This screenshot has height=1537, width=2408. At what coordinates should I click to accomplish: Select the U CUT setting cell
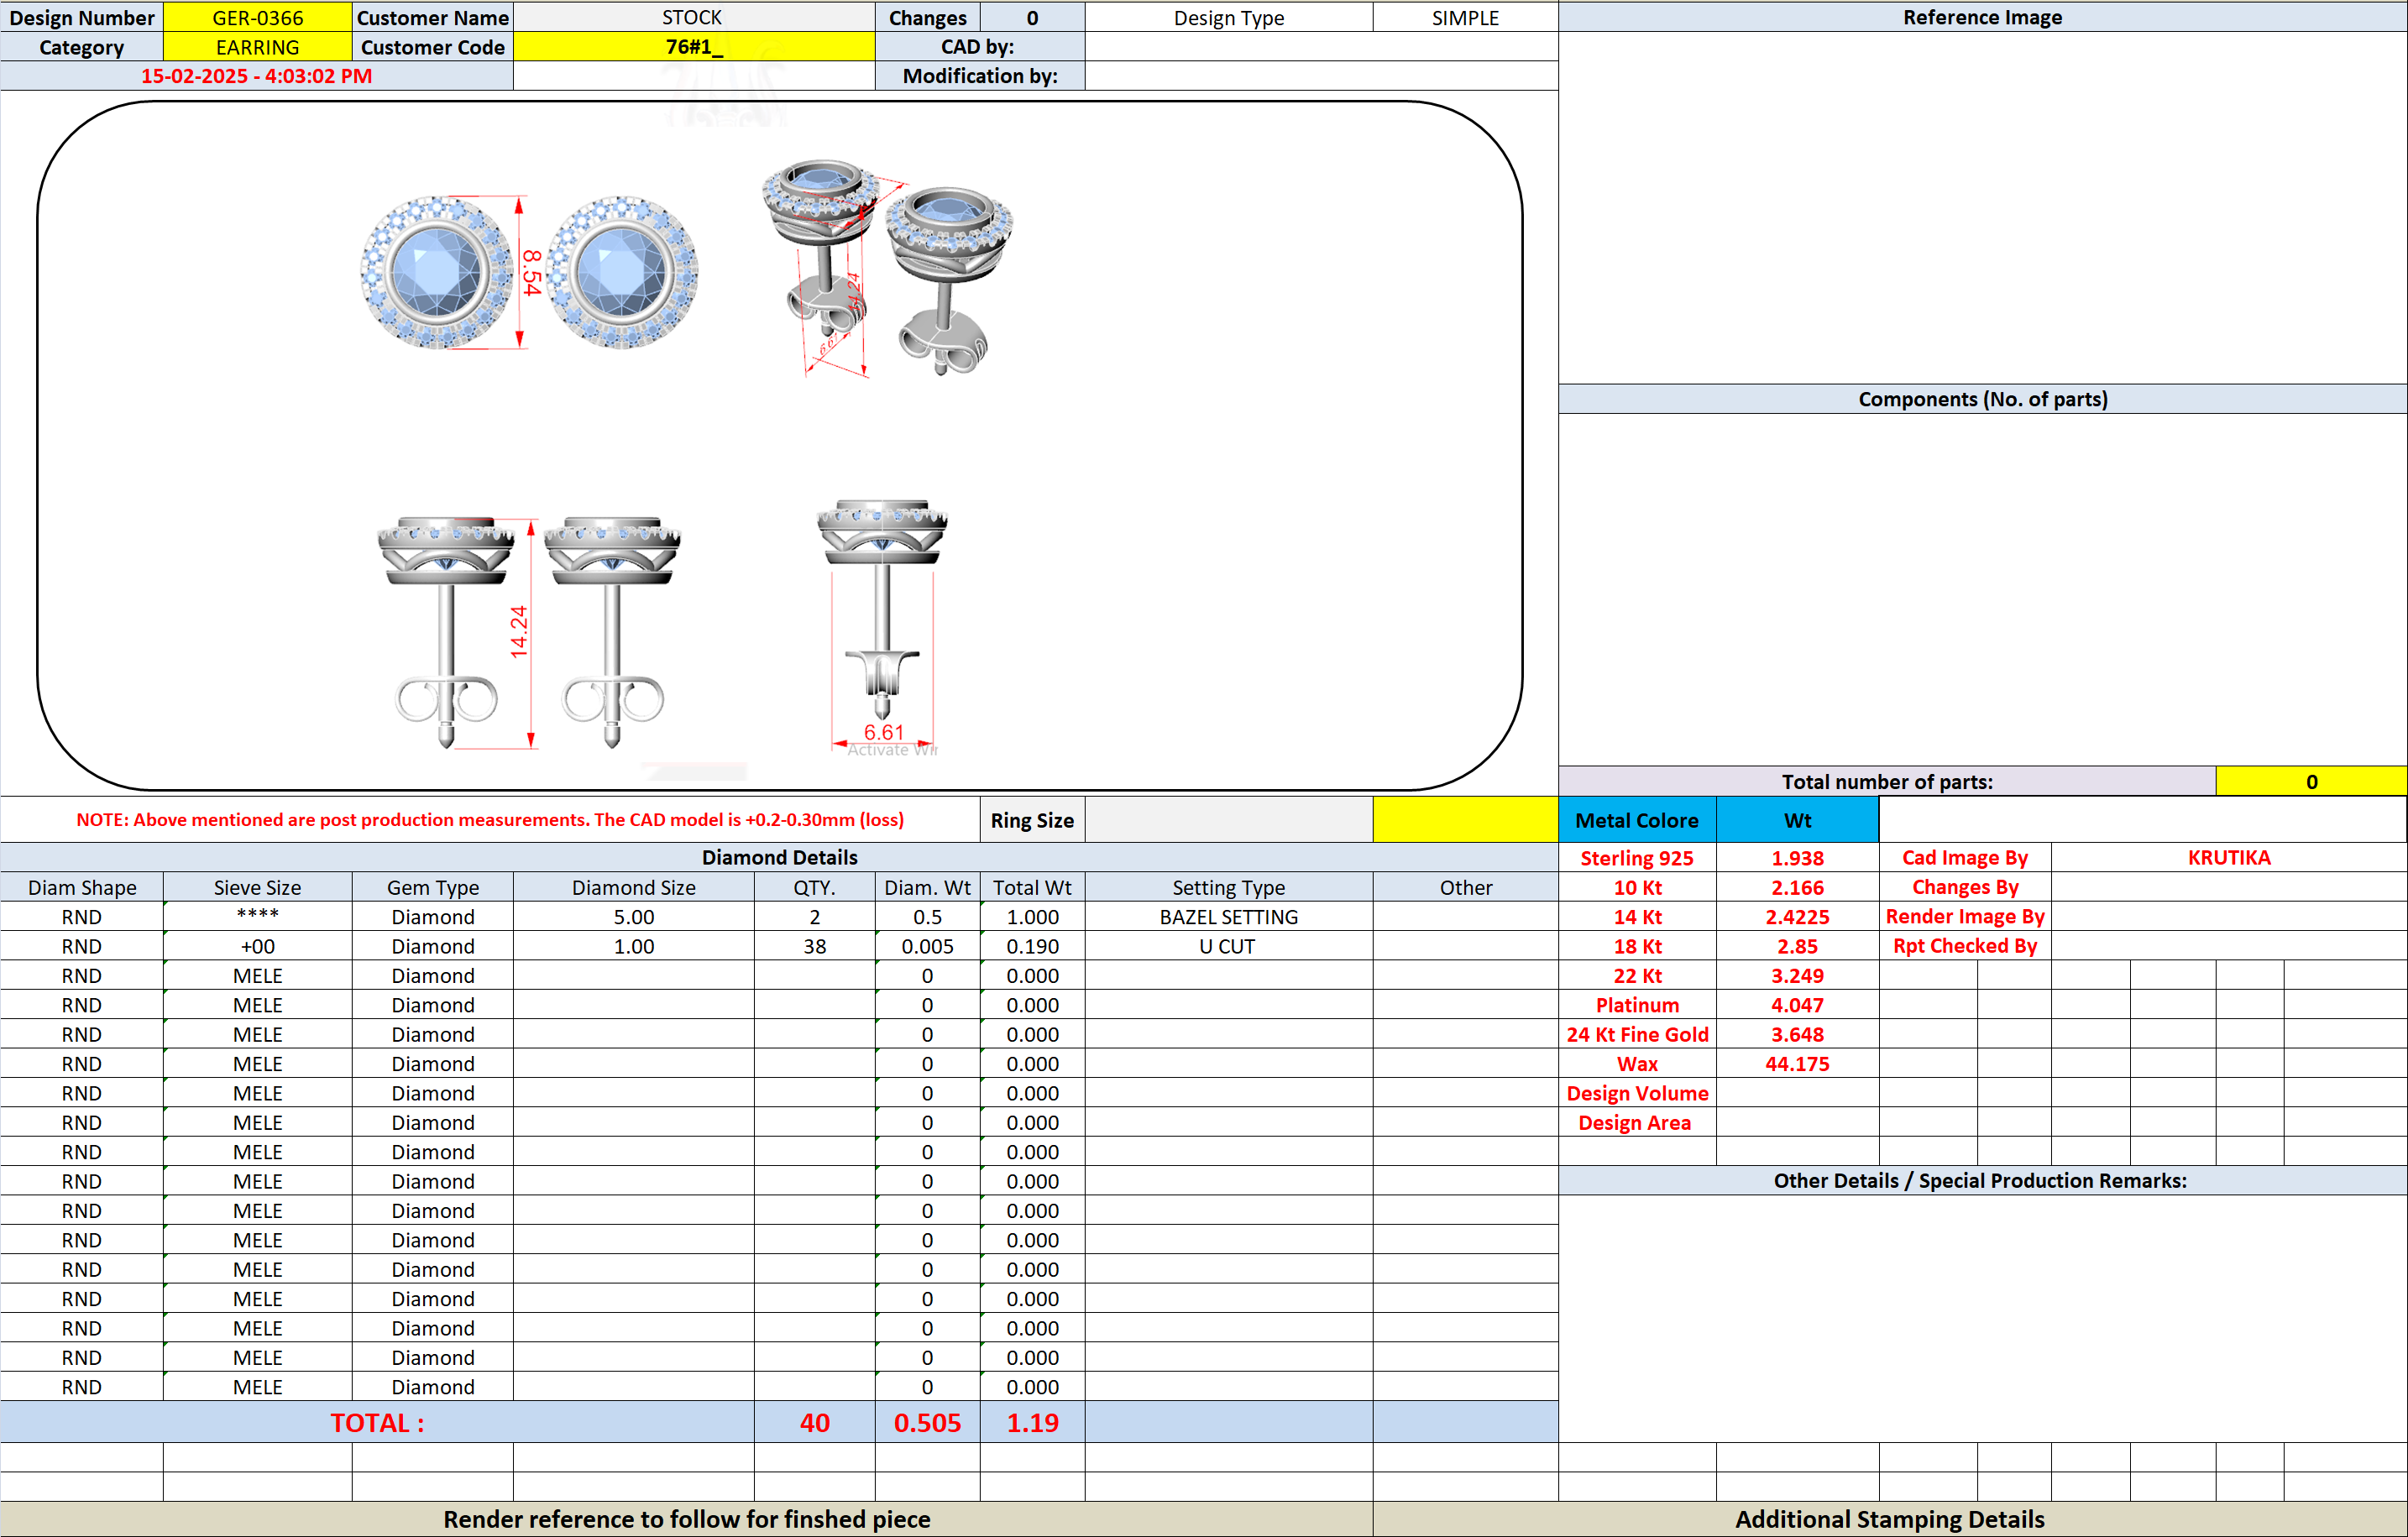[1229, 946]
